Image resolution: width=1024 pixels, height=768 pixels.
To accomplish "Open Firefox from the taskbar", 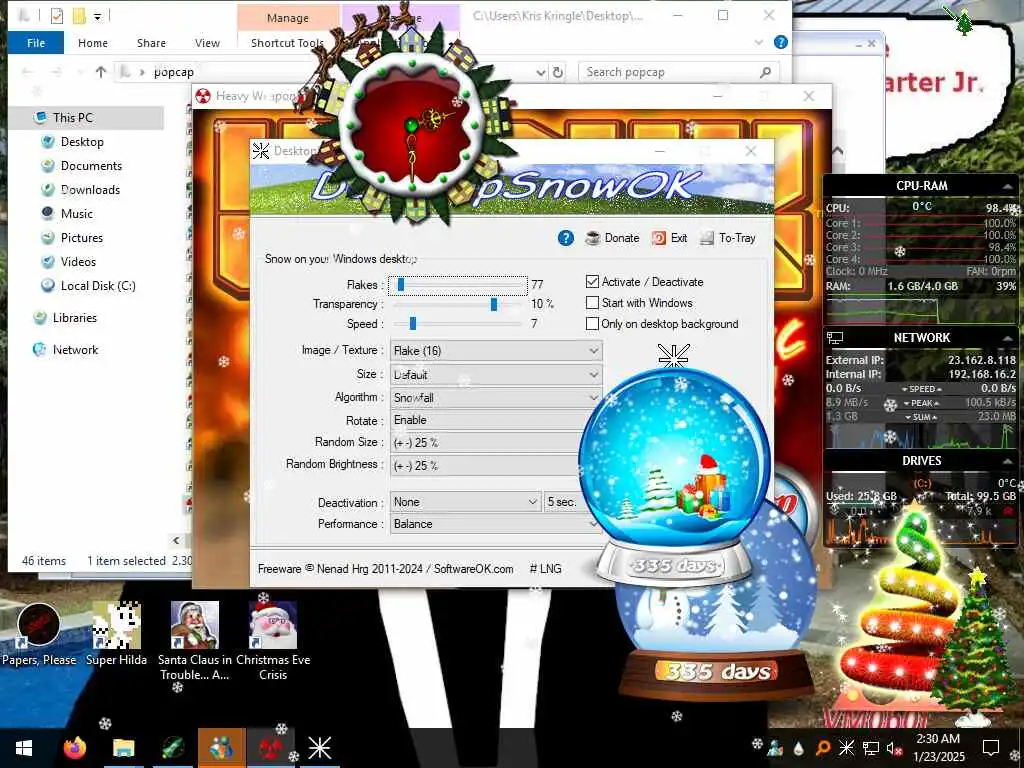I will point(75,748).
